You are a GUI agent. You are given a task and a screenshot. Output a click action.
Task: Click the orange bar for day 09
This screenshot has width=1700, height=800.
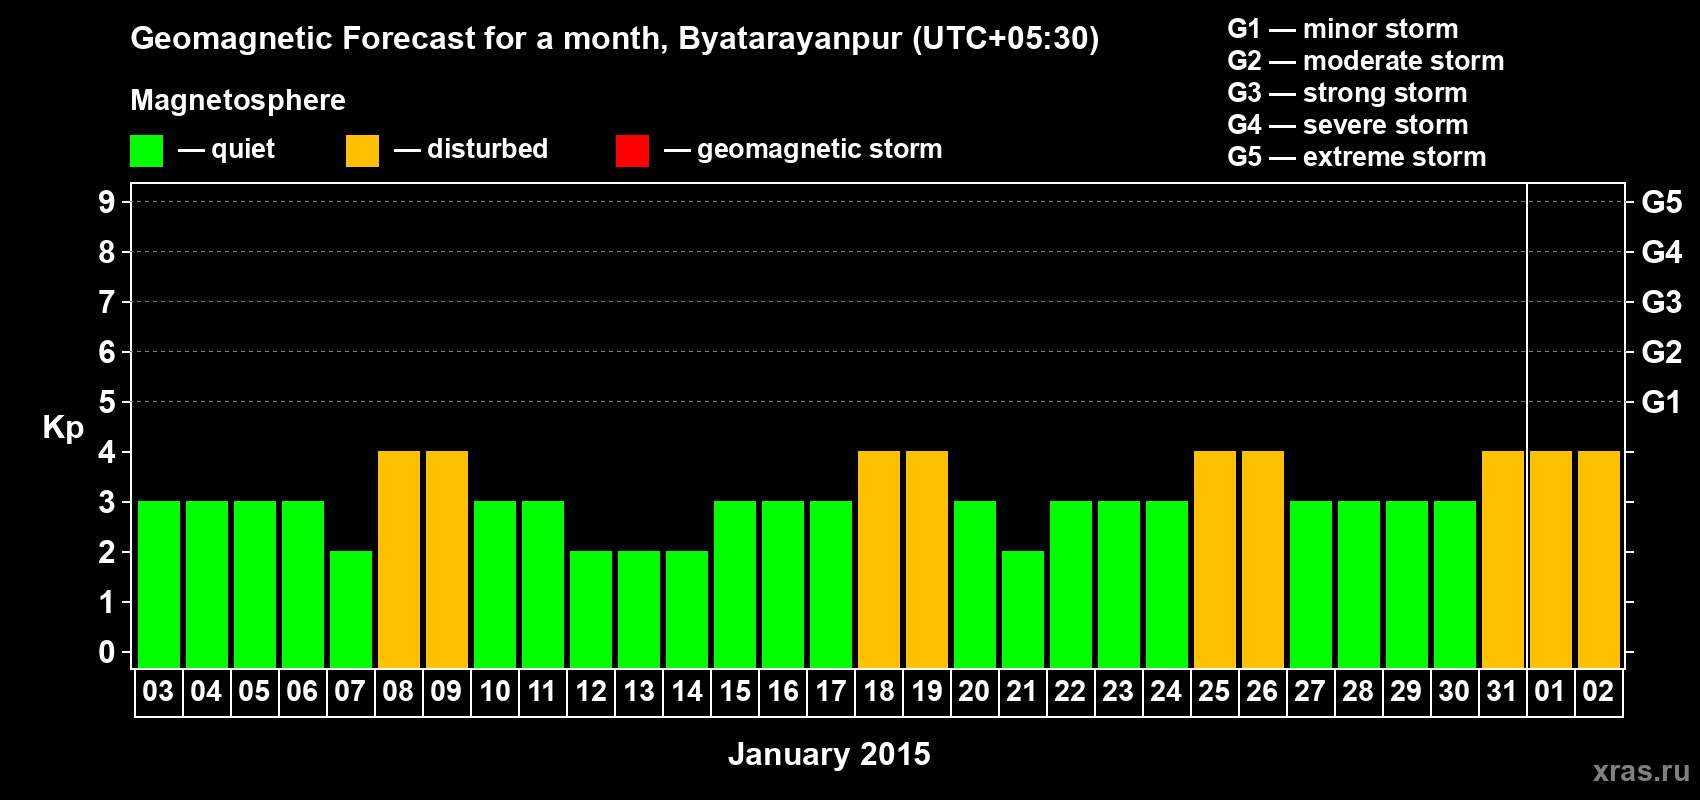coord(447,559)
